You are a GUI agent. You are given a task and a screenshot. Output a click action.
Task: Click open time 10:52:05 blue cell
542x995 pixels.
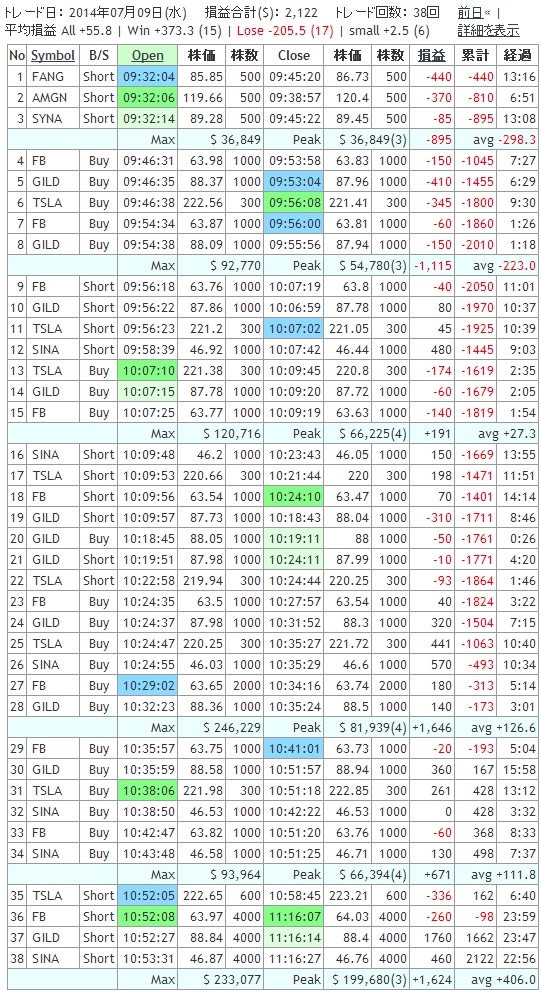point(147,895)
